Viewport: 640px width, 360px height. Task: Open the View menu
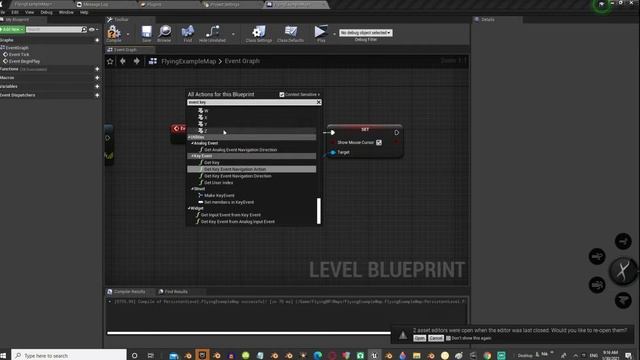coord(30,12)
